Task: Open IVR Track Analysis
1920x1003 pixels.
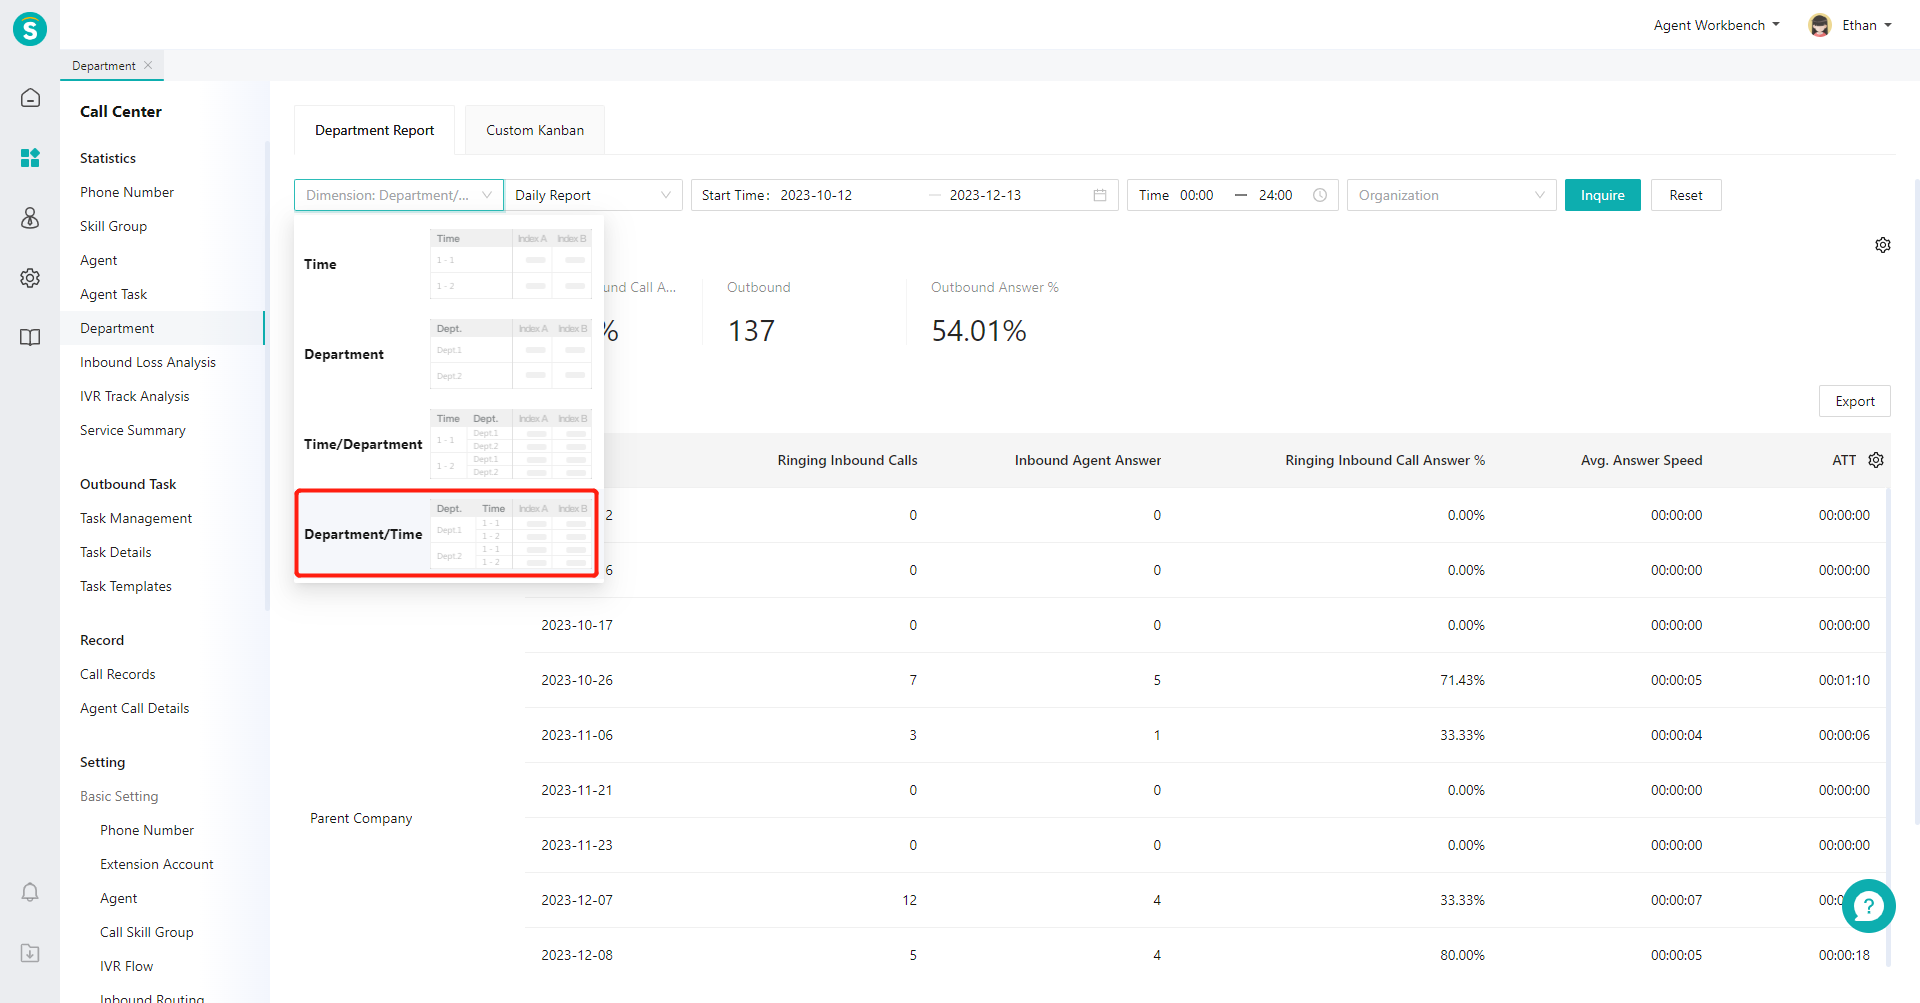Action: click(134, 396)
